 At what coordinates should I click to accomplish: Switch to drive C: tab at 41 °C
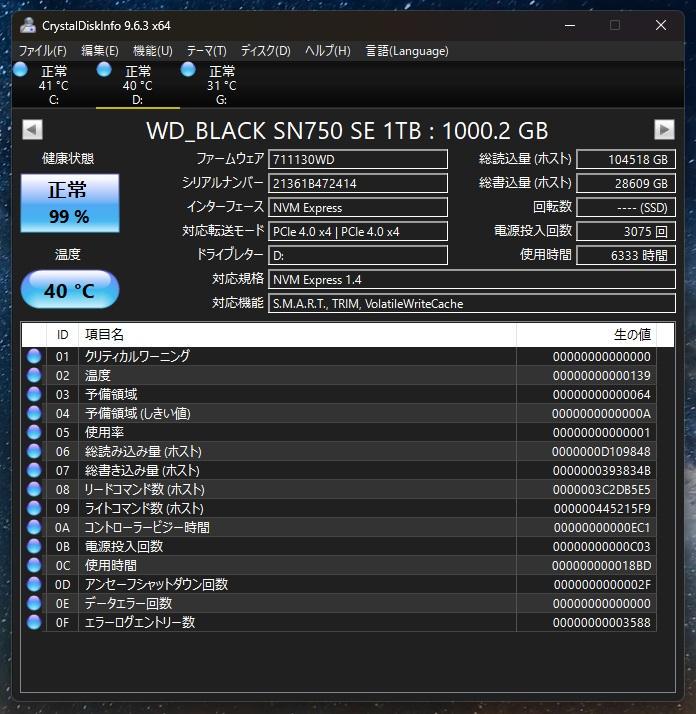(x=54, y=85)
